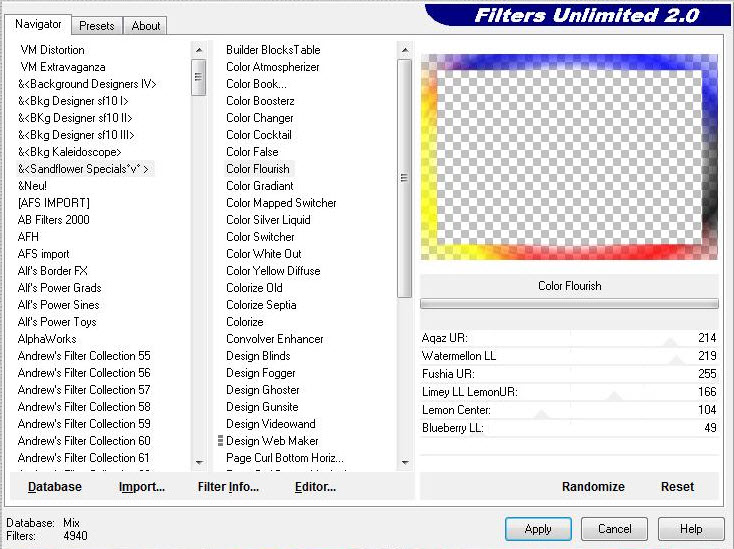Choose the Color Mapped Switcher filter
The height and width of the screenshot is (549, 734).
(x=281, y=203)
